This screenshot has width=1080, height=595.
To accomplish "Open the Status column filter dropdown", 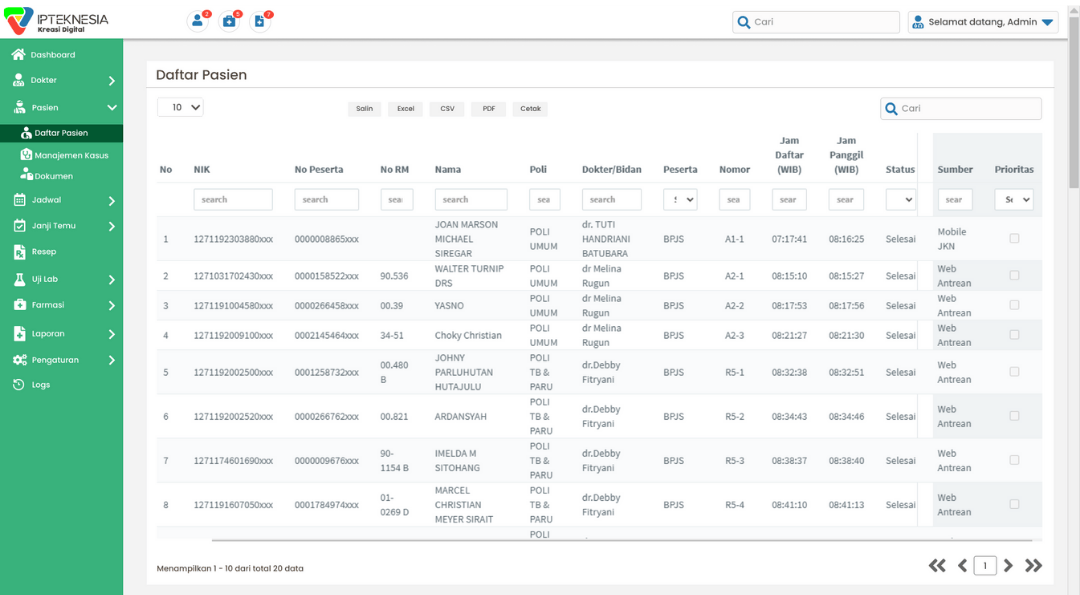I will coord(900,200).
